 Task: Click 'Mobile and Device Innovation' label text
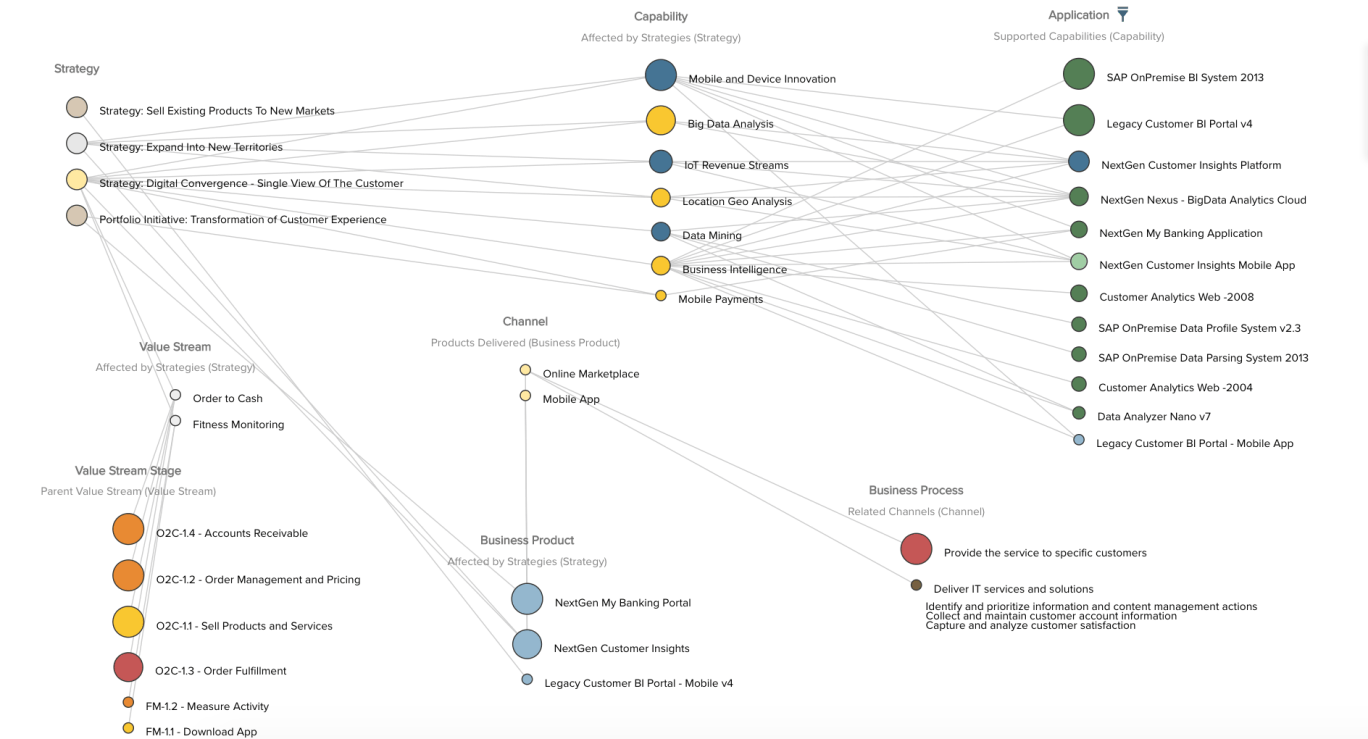(762, 79)
